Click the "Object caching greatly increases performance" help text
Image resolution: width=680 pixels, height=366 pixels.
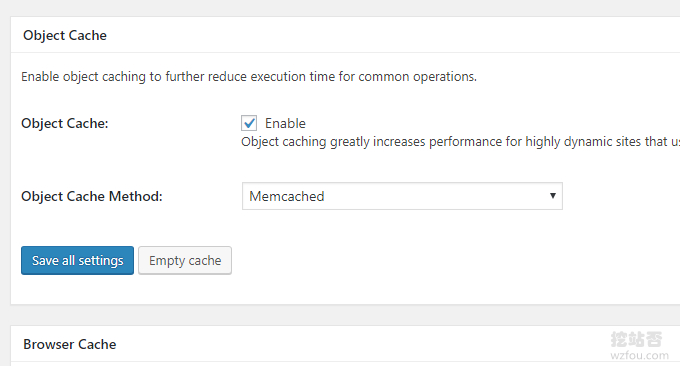tap(460, 142)
